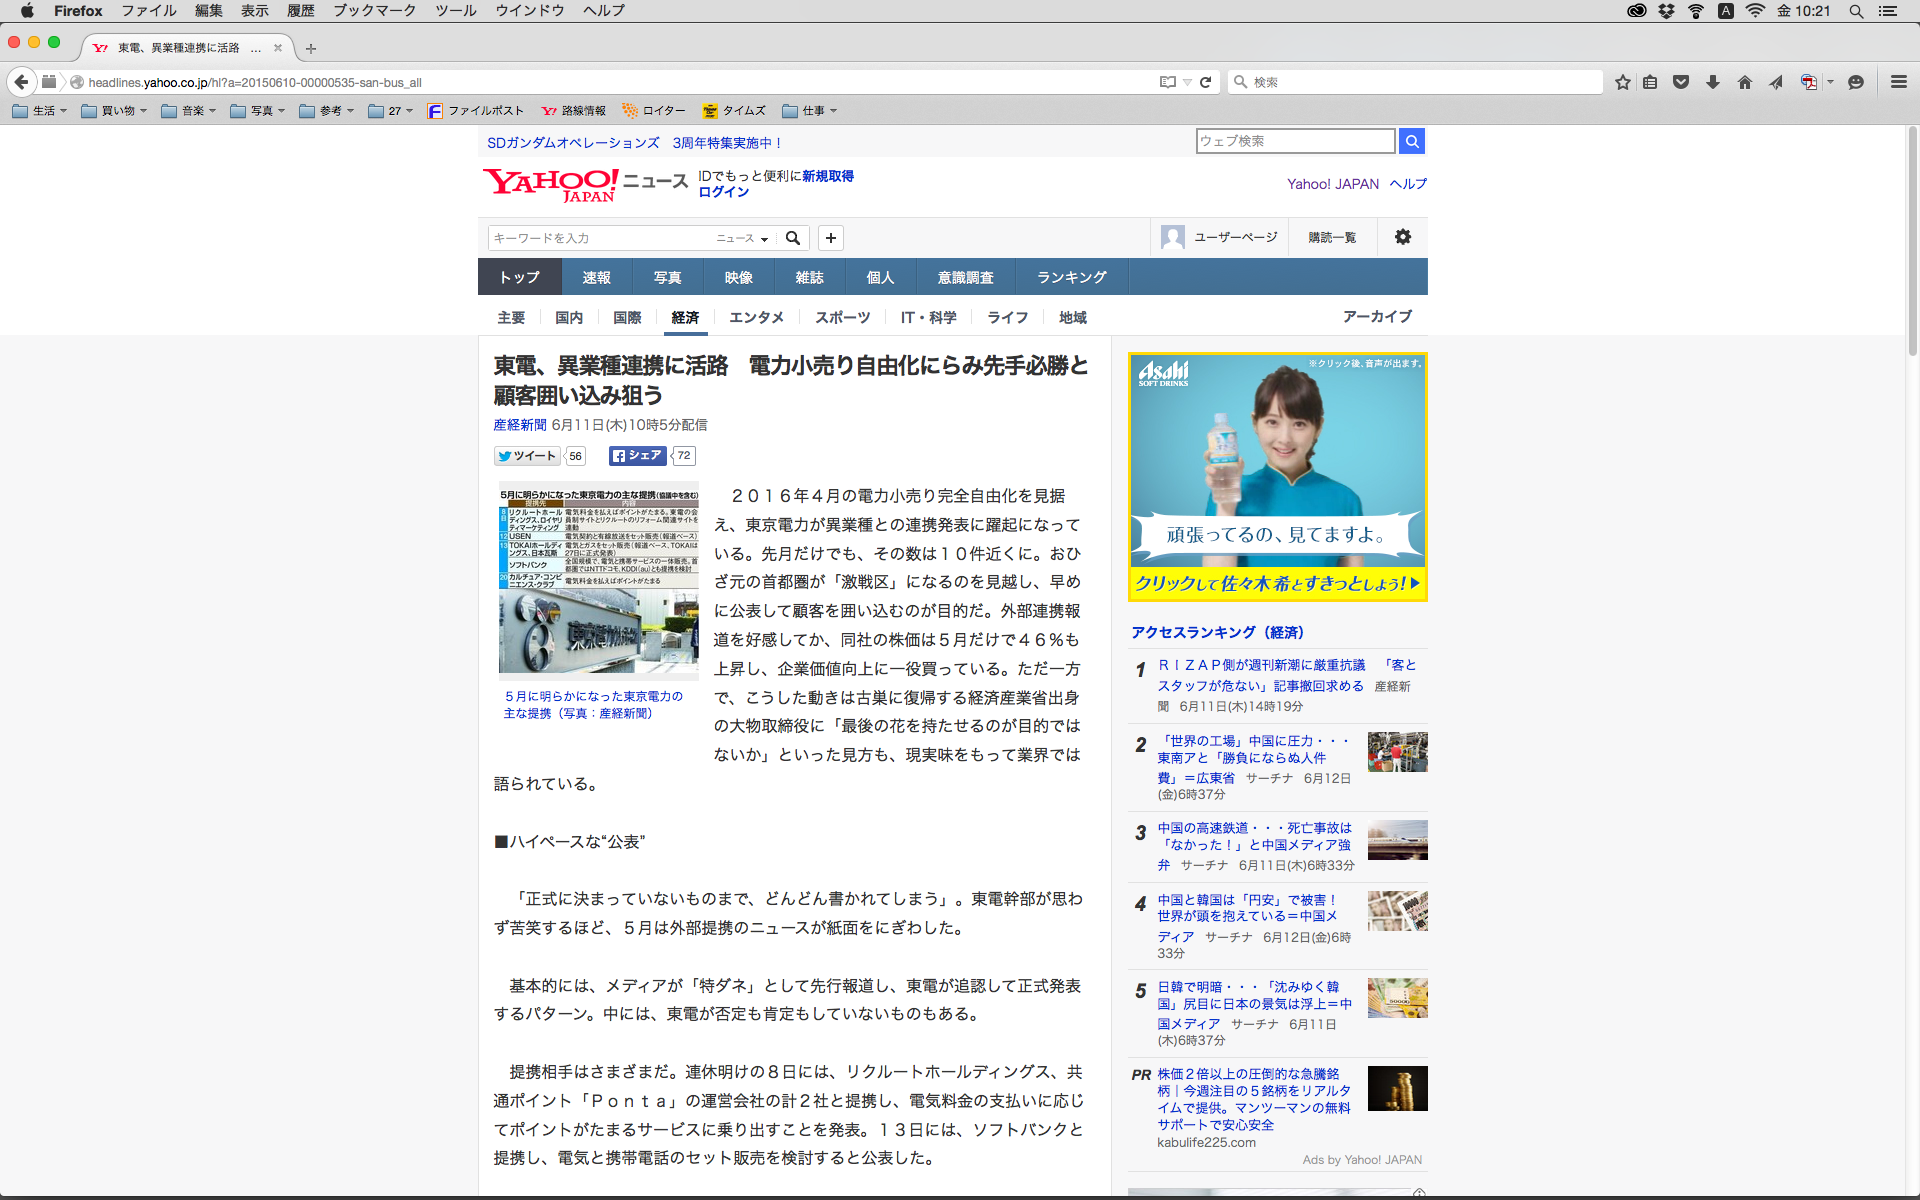Click Yahoo news settings gear icon

(1403, 237)
